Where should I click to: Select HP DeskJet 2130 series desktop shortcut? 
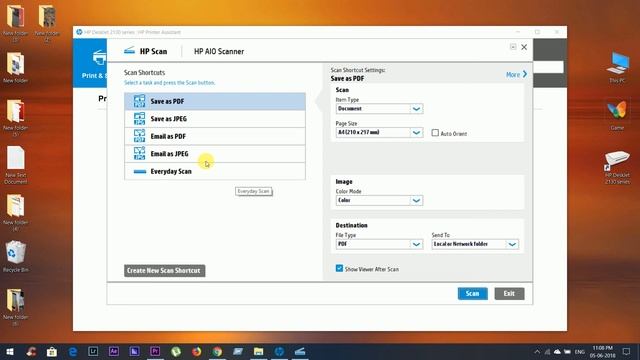click(x=617, y=167)
